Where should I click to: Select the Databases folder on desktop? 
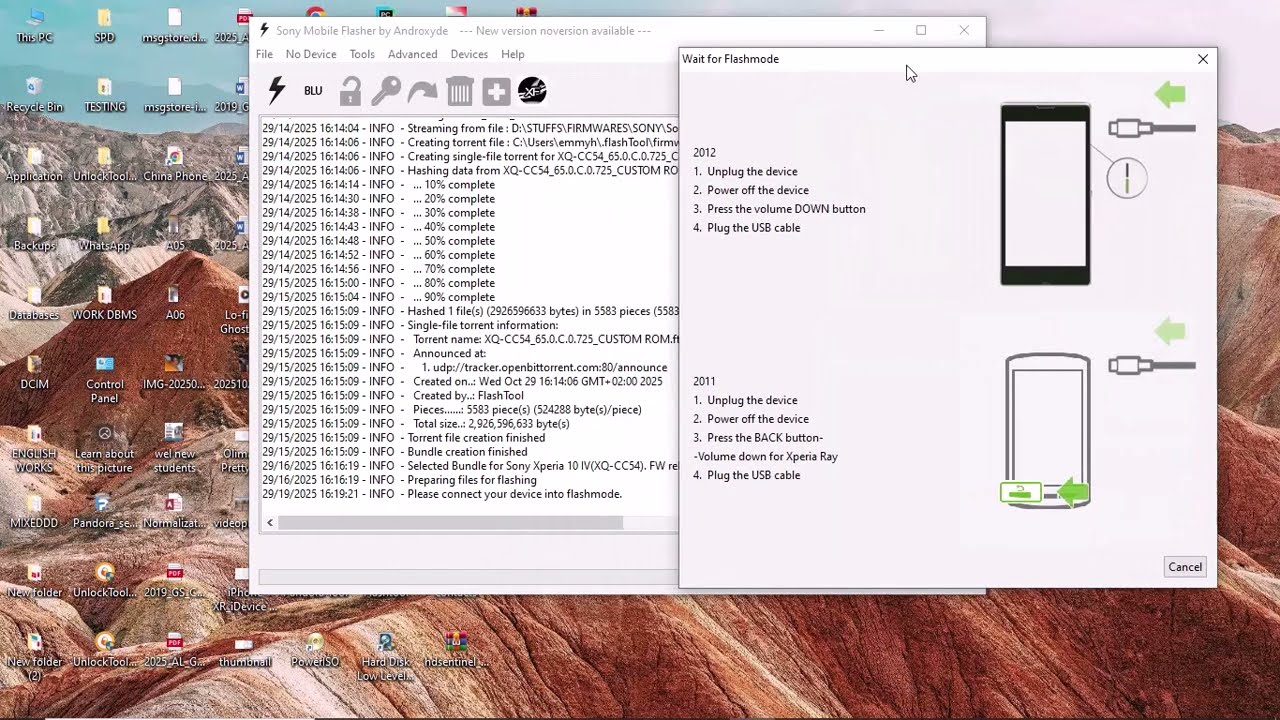34,303
